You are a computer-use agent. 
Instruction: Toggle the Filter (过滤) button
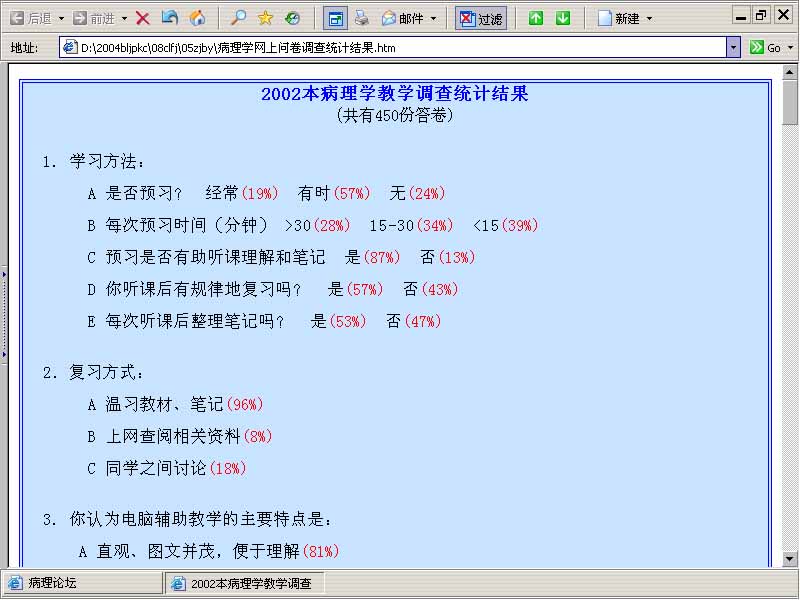[x=481, y=19]
